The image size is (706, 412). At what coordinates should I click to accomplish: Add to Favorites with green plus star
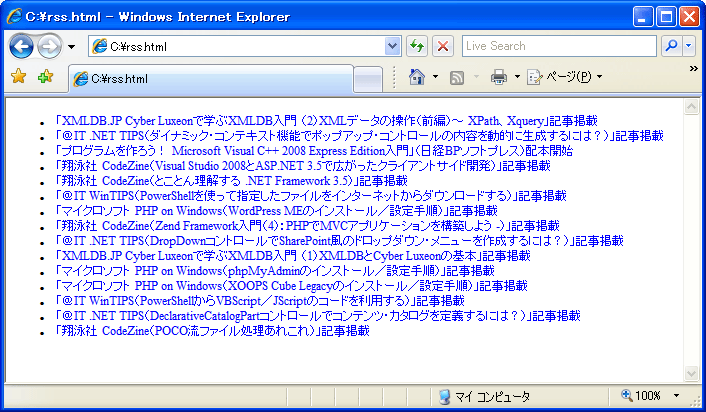pyautogui.click(x=45, y=76)
